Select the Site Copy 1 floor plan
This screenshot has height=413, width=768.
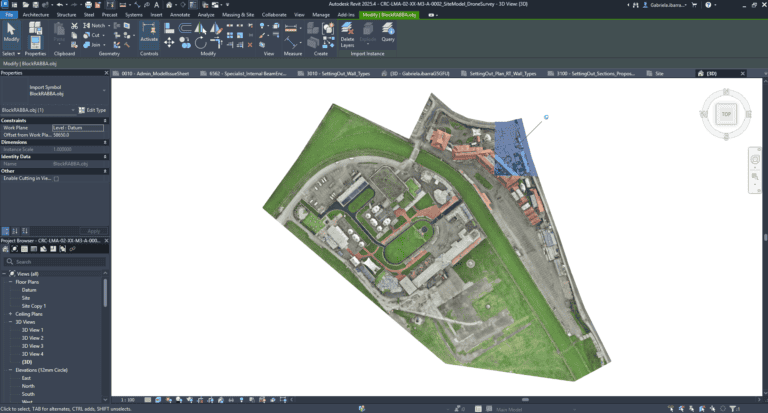34,306
